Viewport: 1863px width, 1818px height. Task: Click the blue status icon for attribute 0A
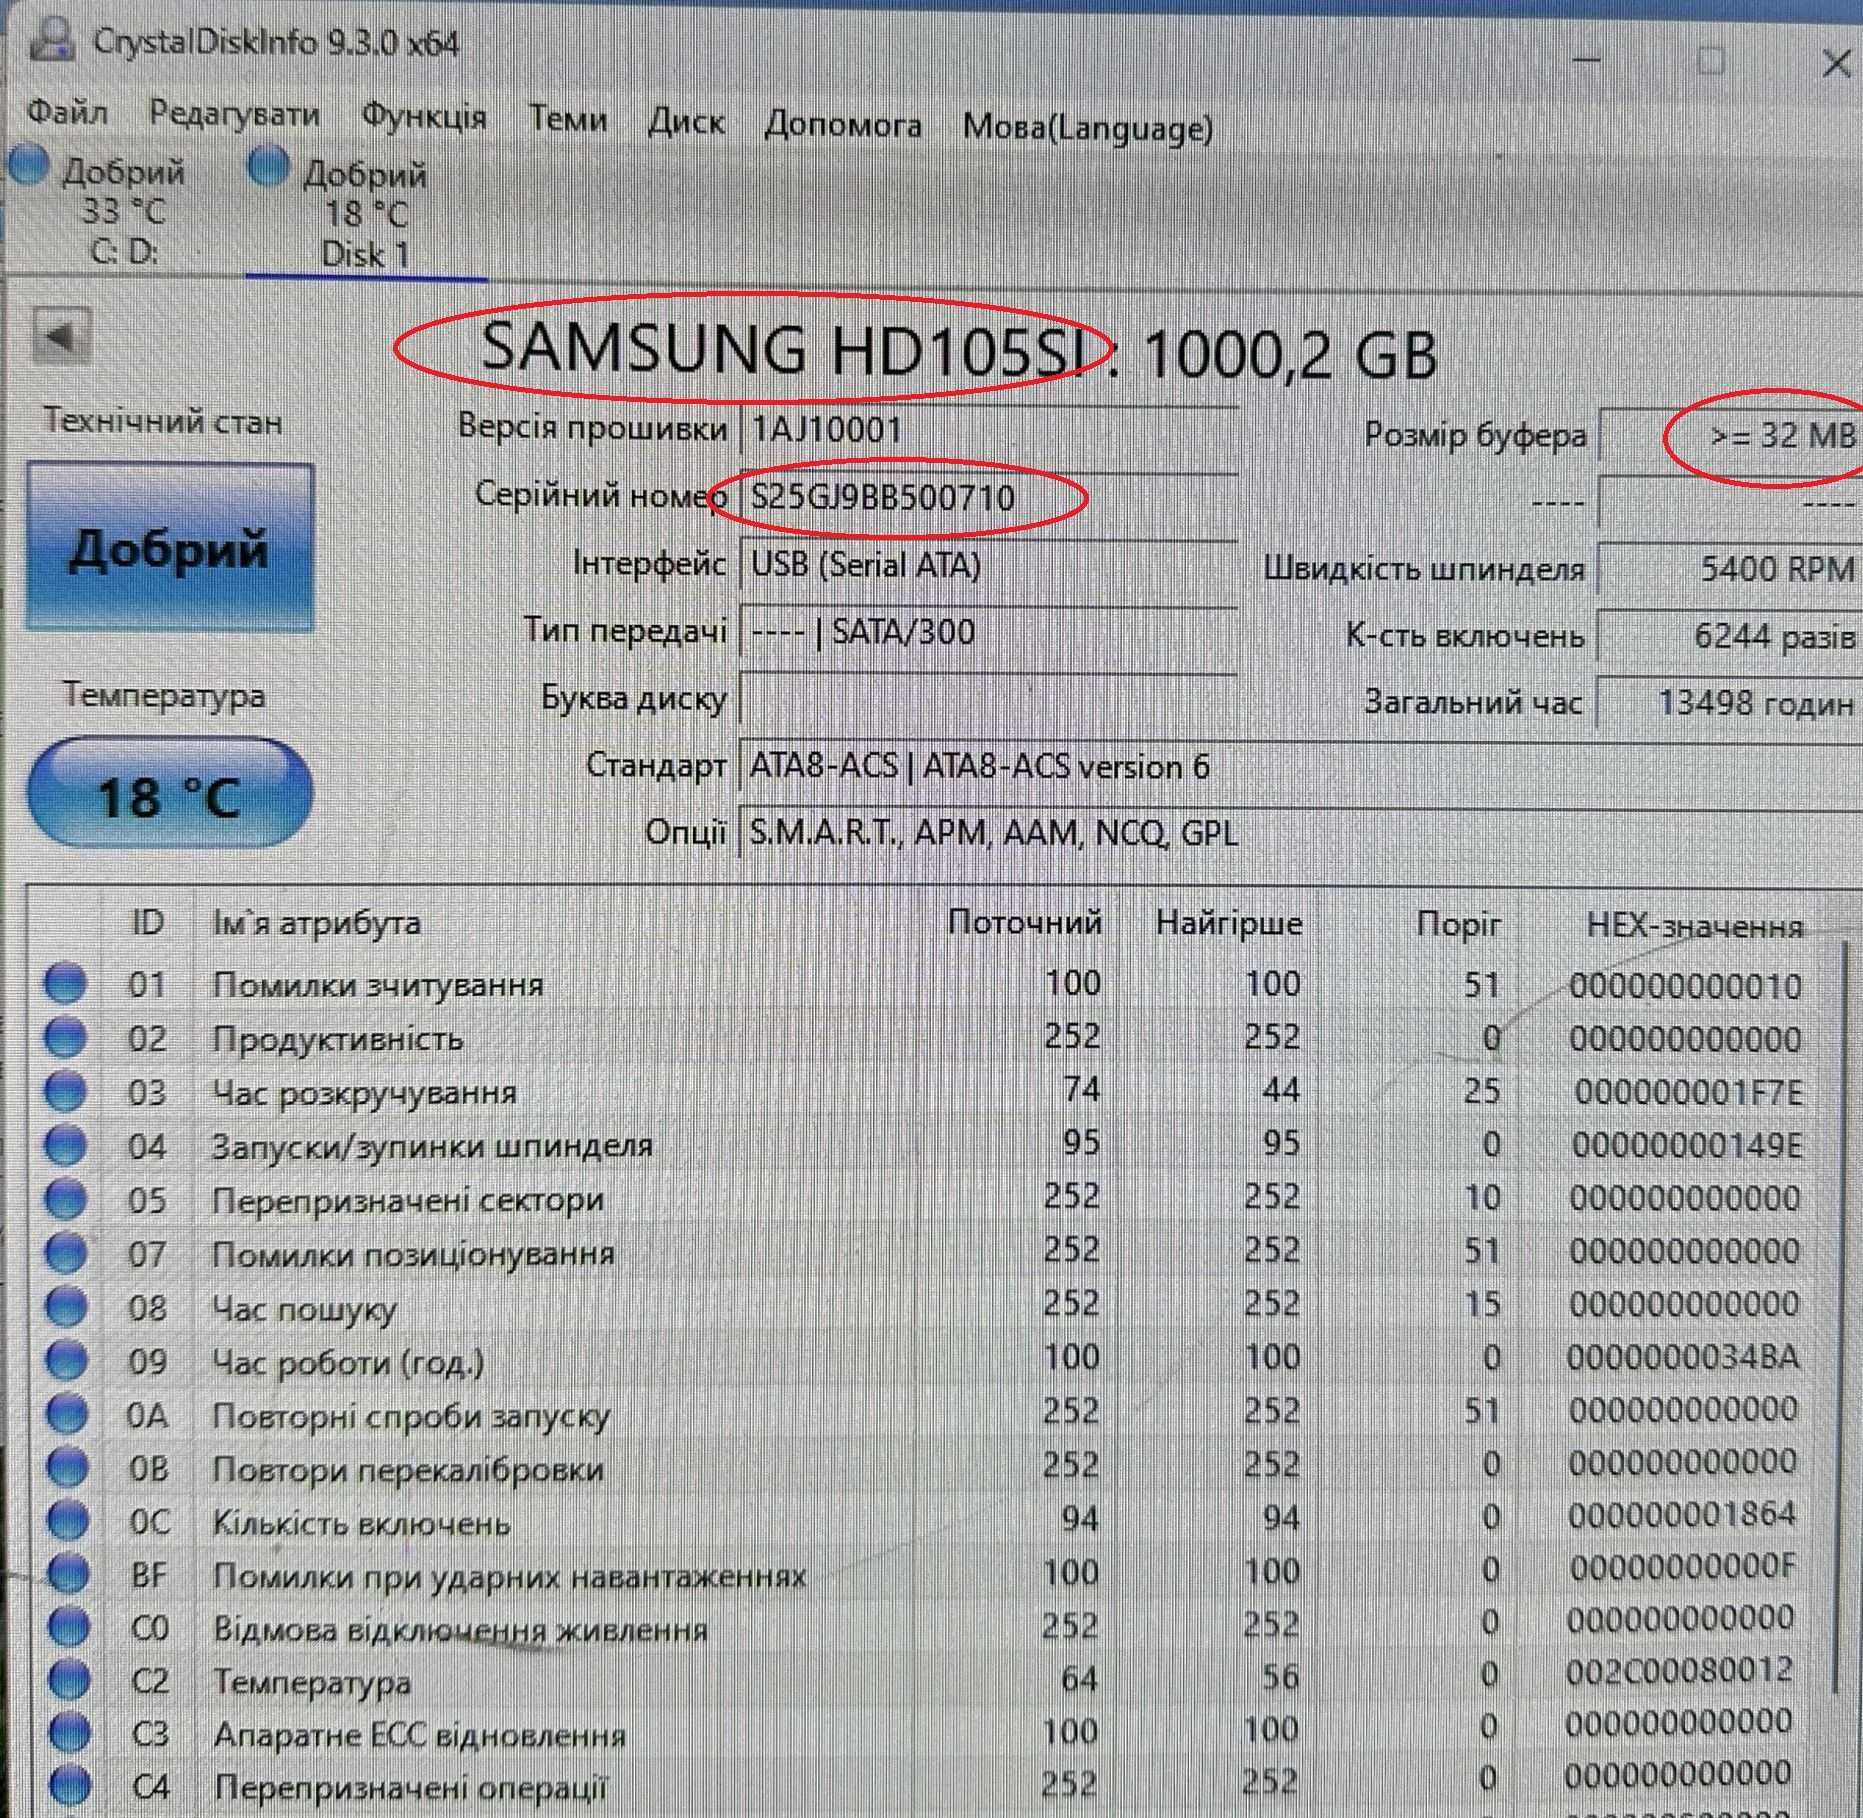pos(67,1414)
